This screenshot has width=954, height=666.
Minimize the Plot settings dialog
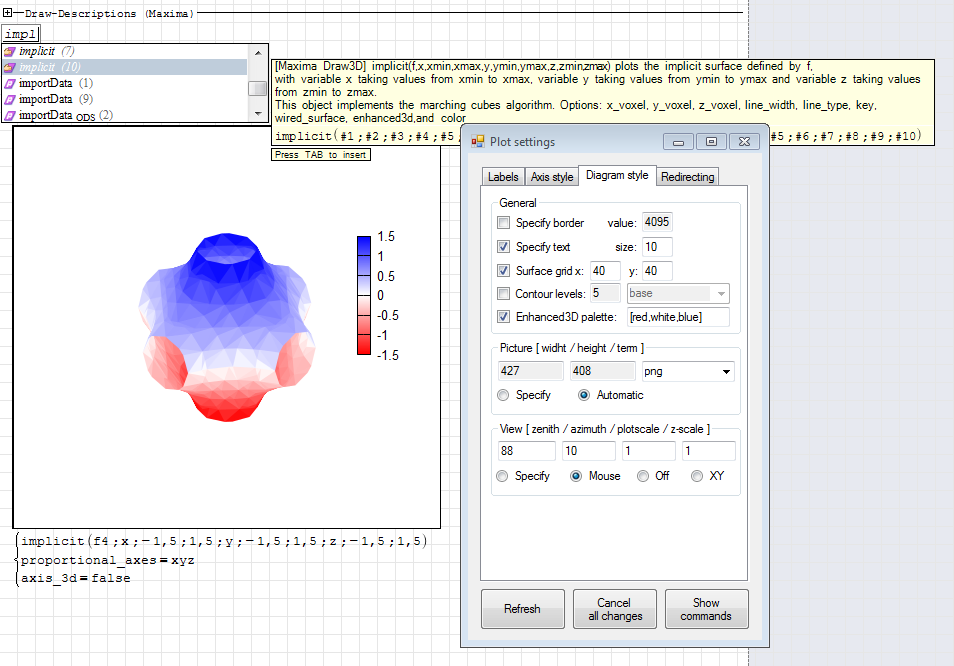pyautogui.click(x=678, y=142)
